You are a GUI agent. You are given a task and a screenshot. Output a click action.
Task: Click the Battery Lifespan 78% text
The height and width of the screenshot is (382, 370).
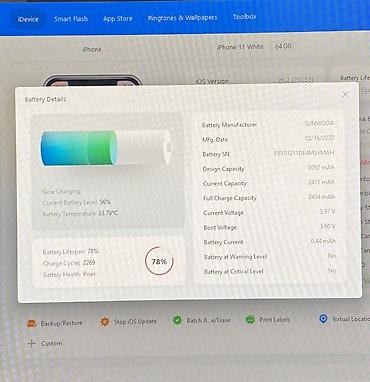coord(71,252)
